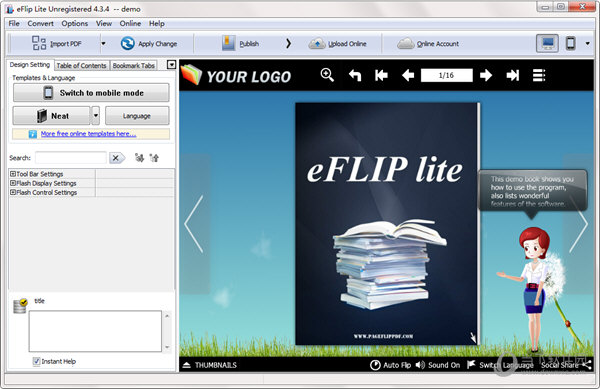
Task: Toggle Auto Flip at the bottom bar
Action: tap(390, 365)
